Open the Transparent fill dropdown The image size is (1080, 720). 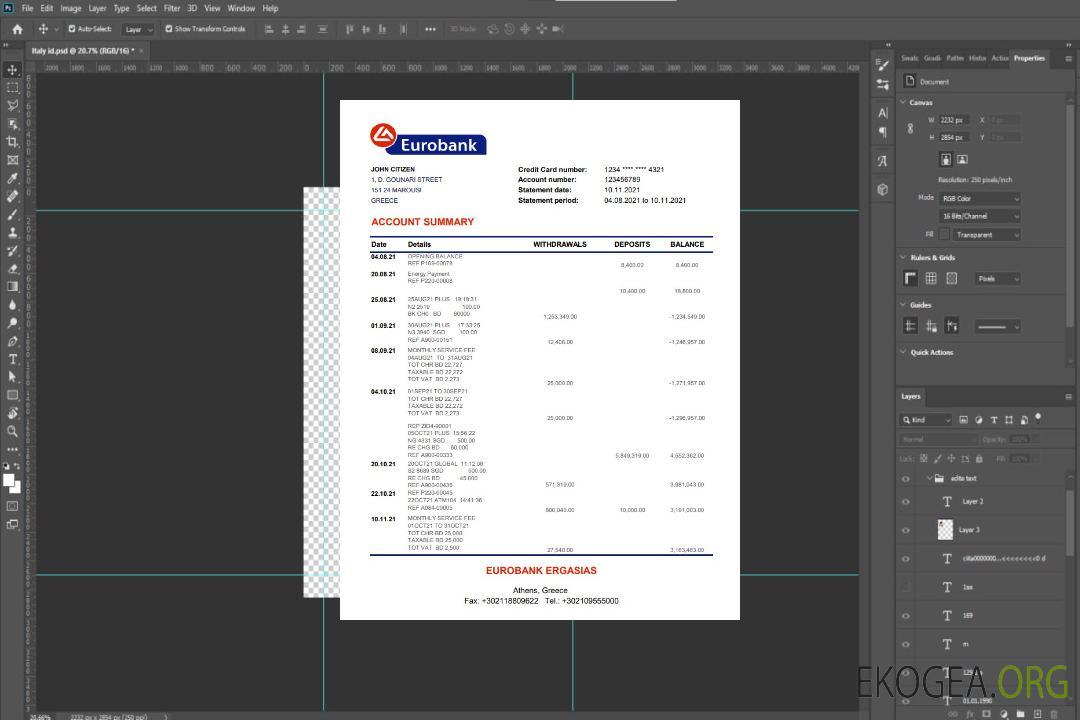986,235
